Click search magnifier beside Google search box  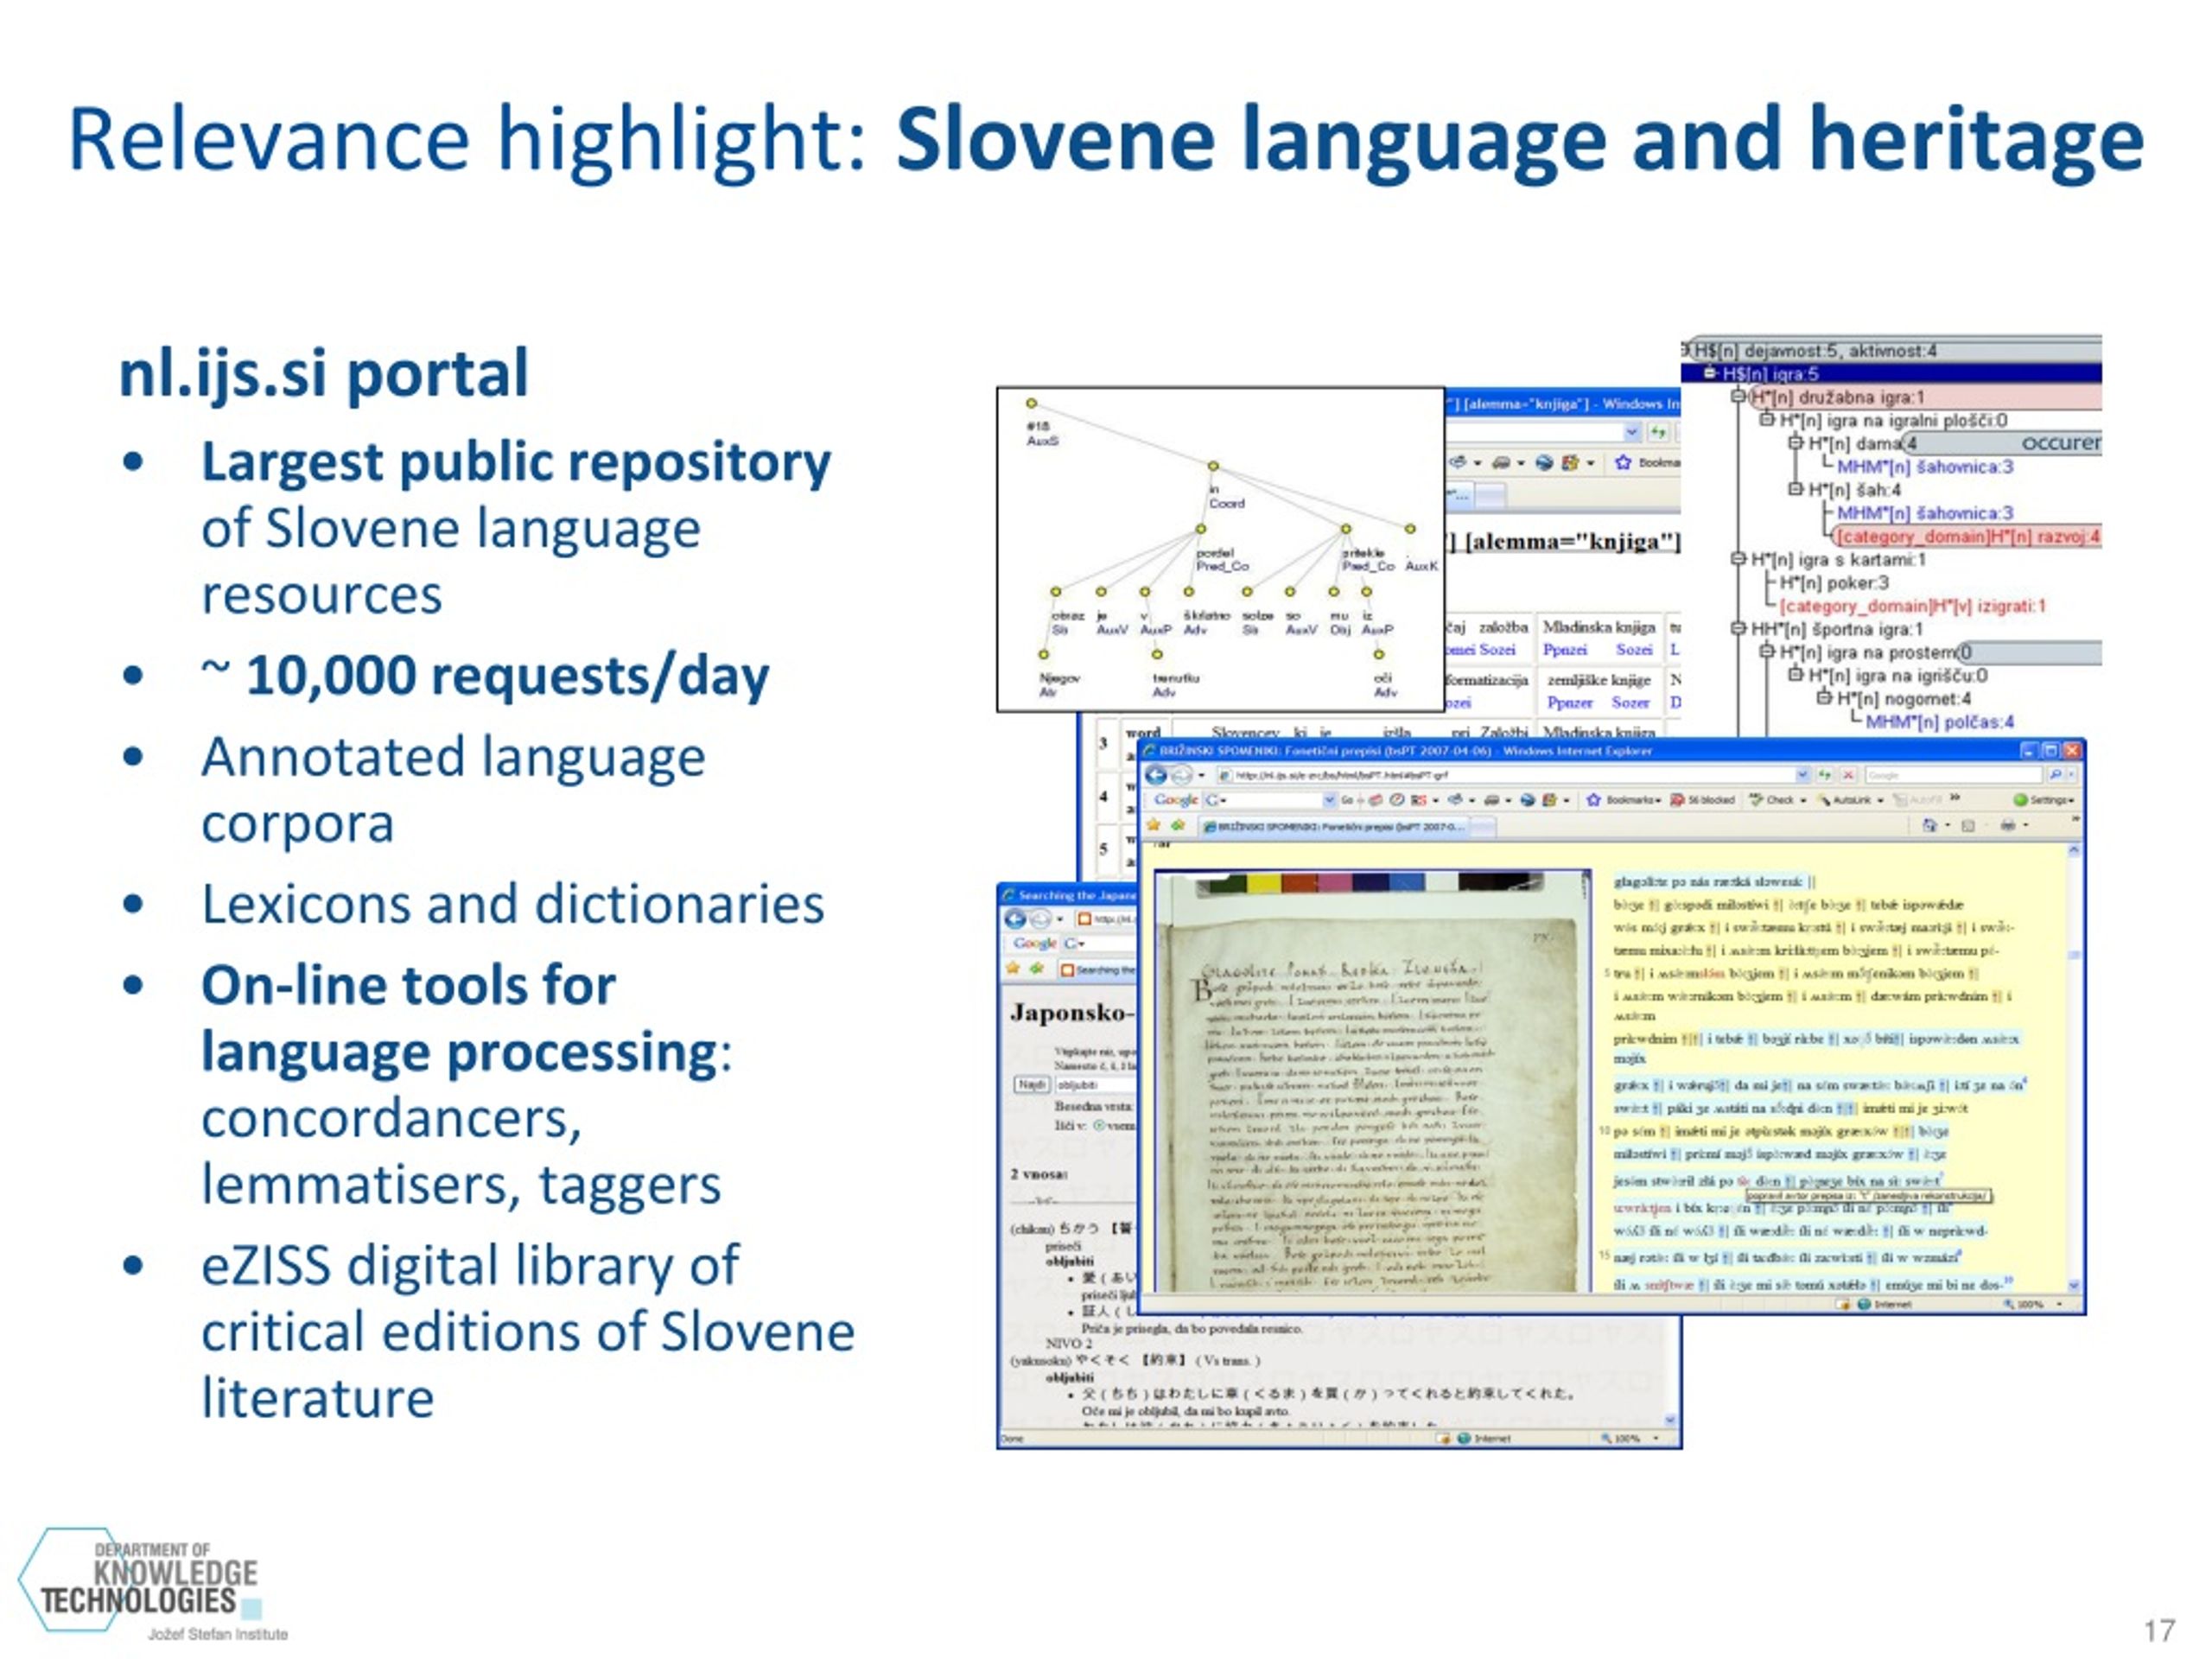click(x=2056, y=775)
